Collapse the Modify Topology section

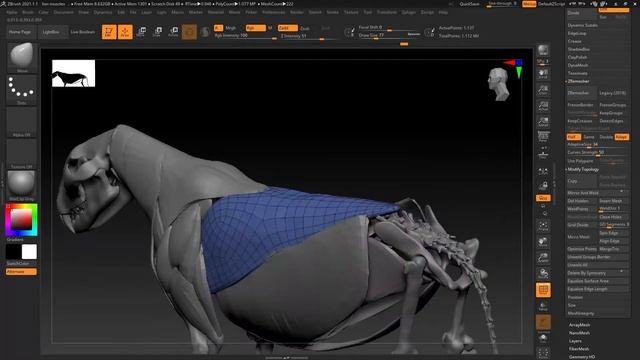pyautogui.click(x=583, y=169)
